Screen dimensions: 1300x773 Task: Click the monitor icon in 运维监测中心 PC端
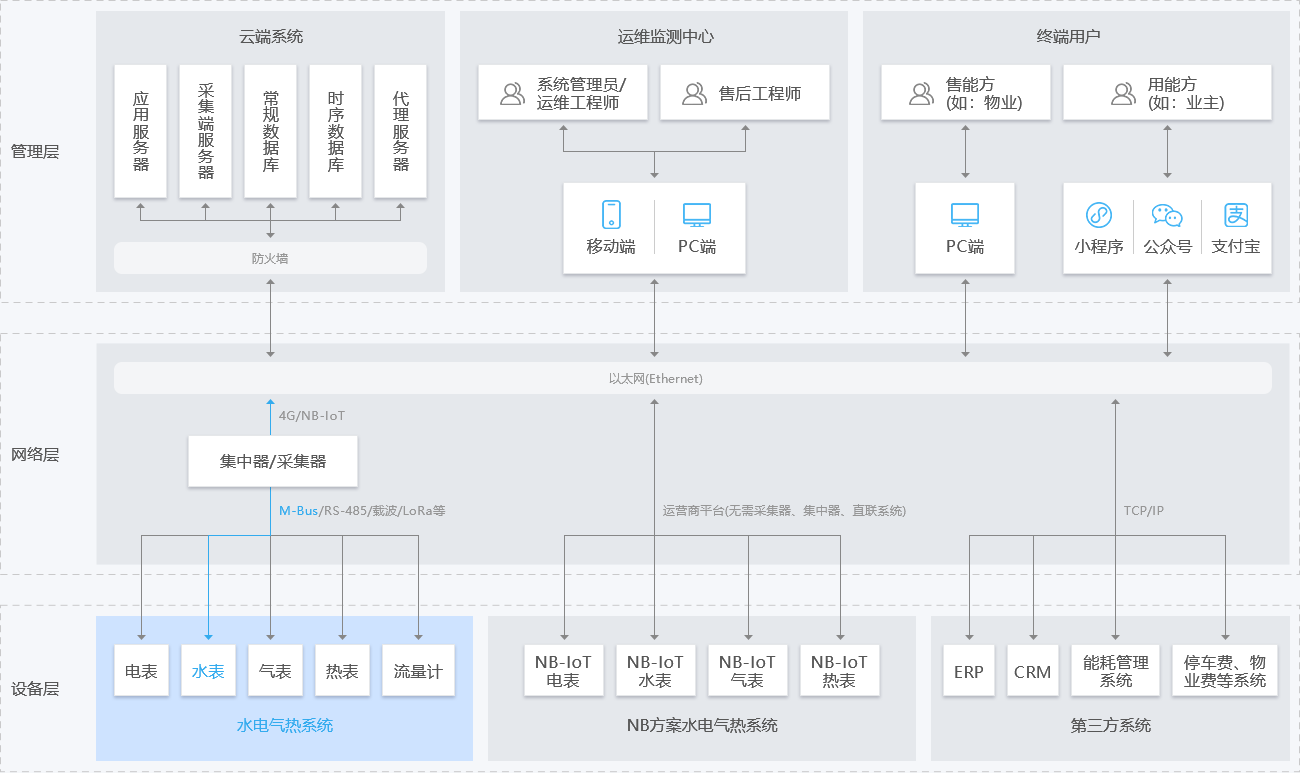(x=696, y=214)
